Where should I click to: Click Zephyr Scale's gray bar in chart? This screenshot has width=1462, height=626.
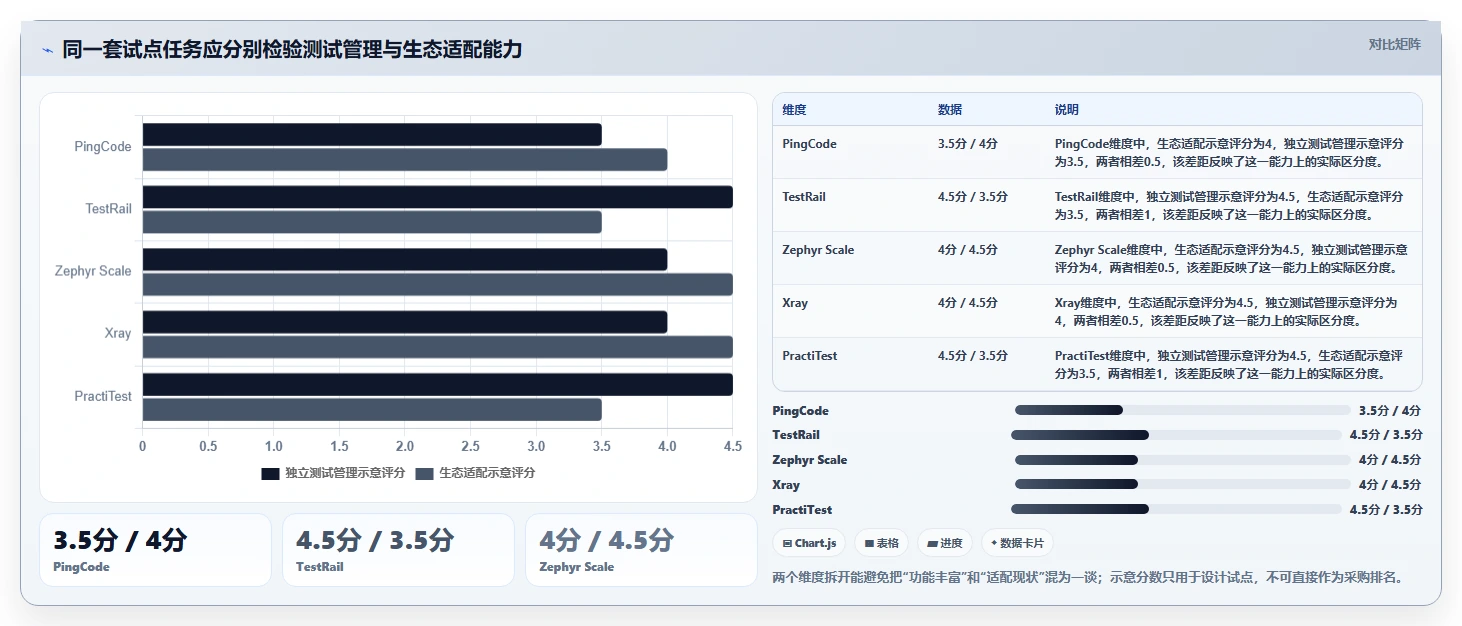438,285
